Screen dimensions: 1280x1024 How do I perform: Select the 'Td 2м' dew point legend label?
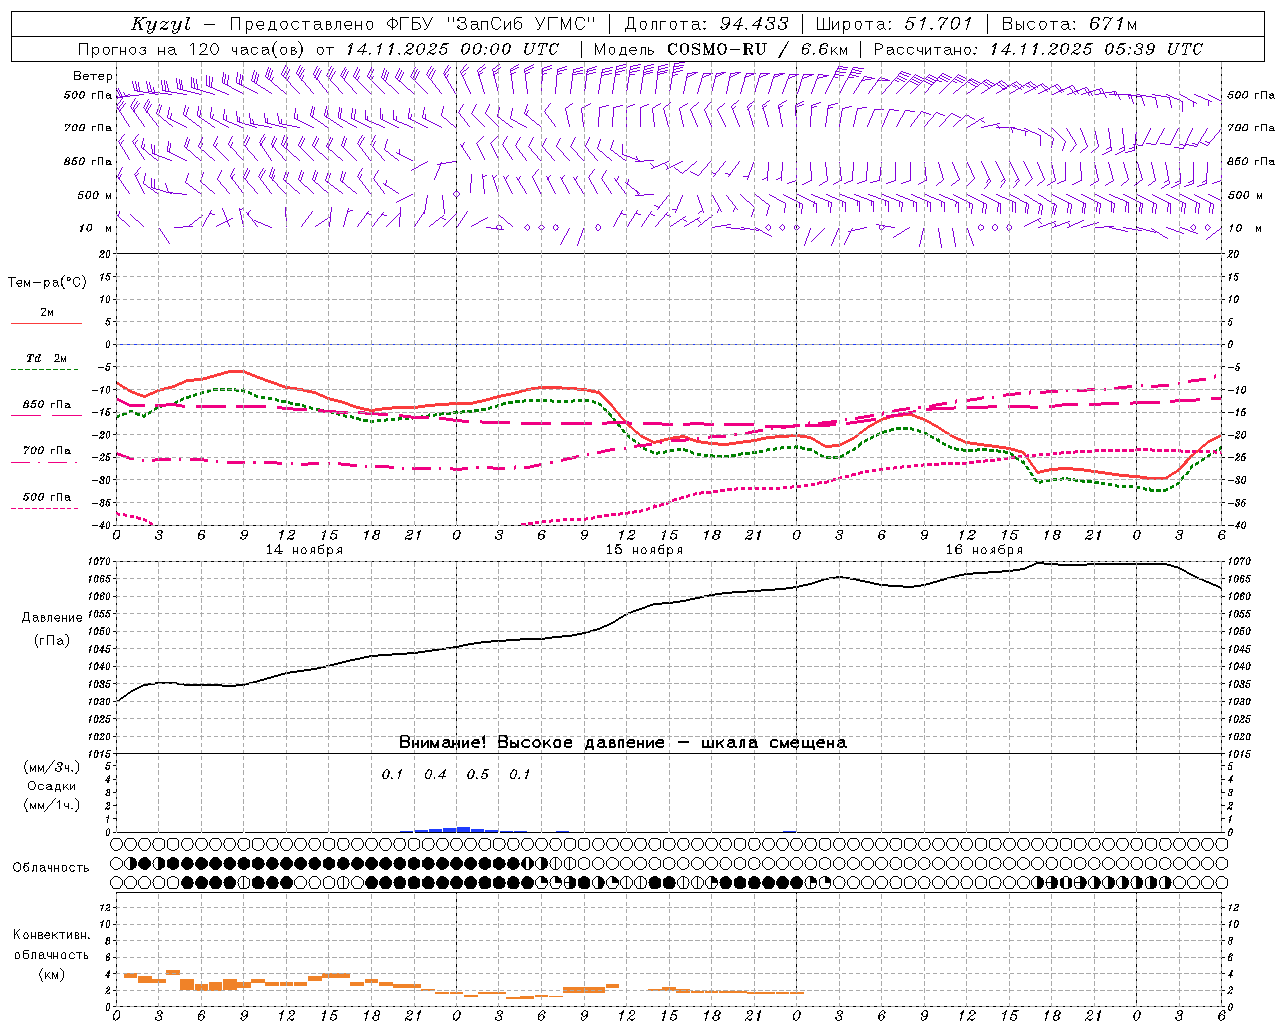[46, 358]
